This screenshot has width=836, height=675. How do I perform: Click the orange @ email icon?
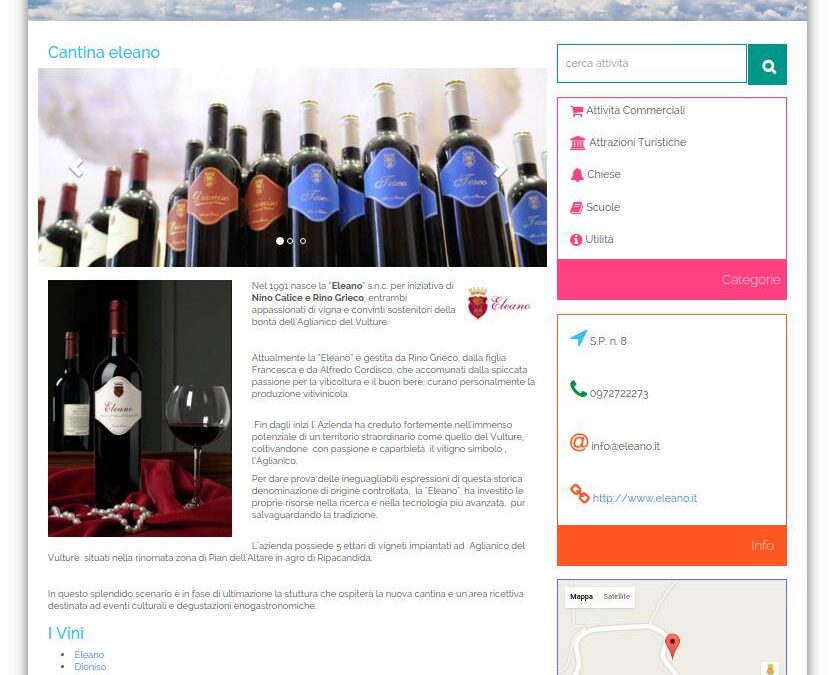(579, 442)
